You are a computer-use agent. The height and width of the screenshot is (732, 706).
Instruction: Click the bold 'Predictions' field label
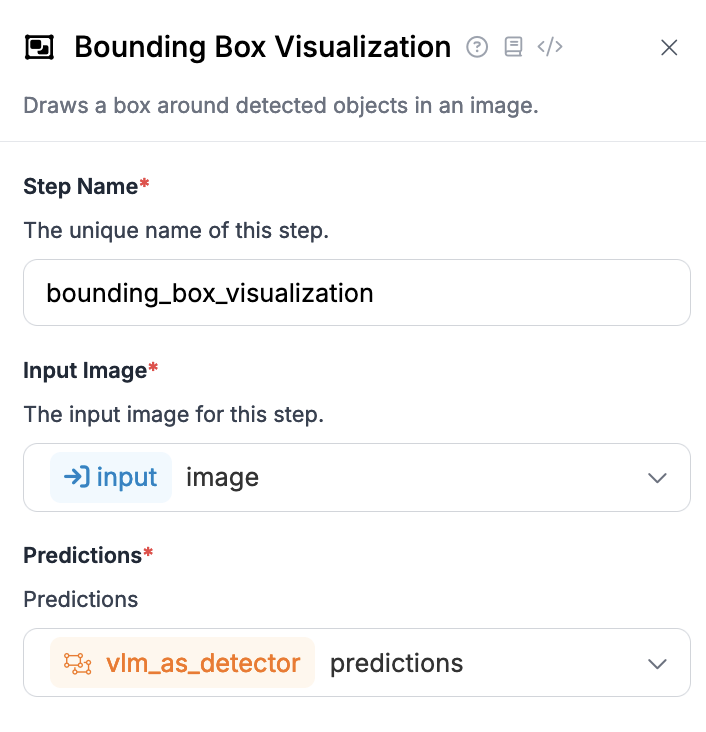(82, 555)
